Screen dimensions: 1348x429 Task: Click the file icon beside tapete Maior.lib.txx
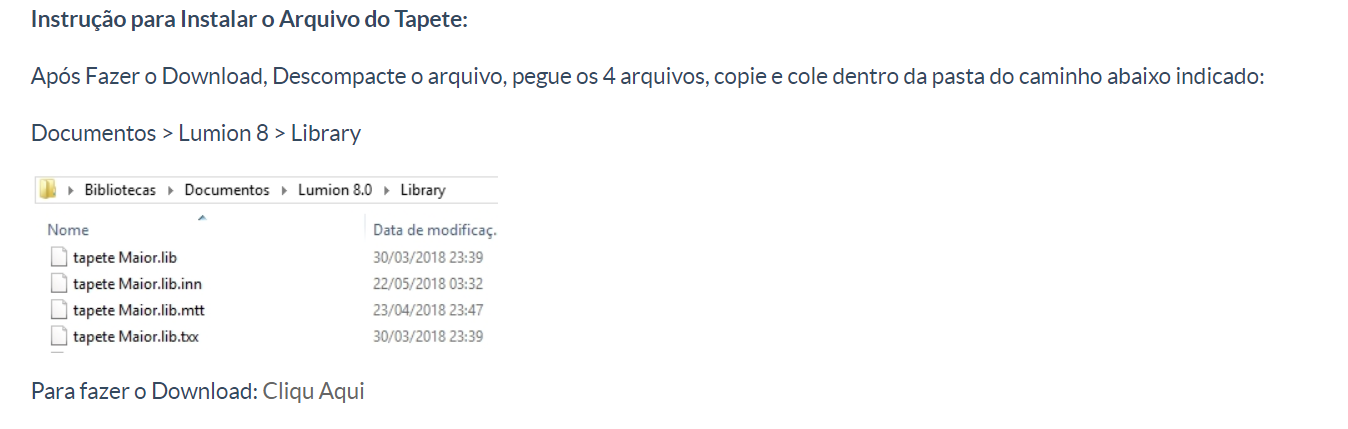pyautogui.click(x=60, y=336)
